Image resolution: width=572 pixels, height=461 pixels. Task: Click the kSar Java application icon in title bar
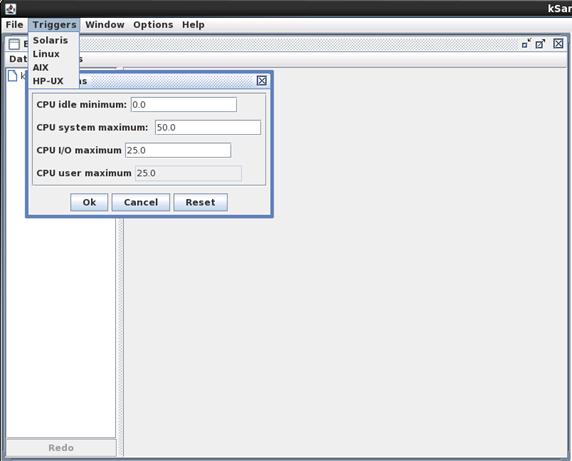click(x=11, y=9)
